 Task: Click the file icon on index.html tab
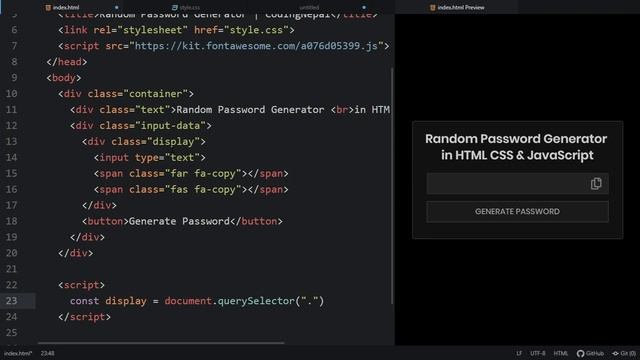click(48, 7)
